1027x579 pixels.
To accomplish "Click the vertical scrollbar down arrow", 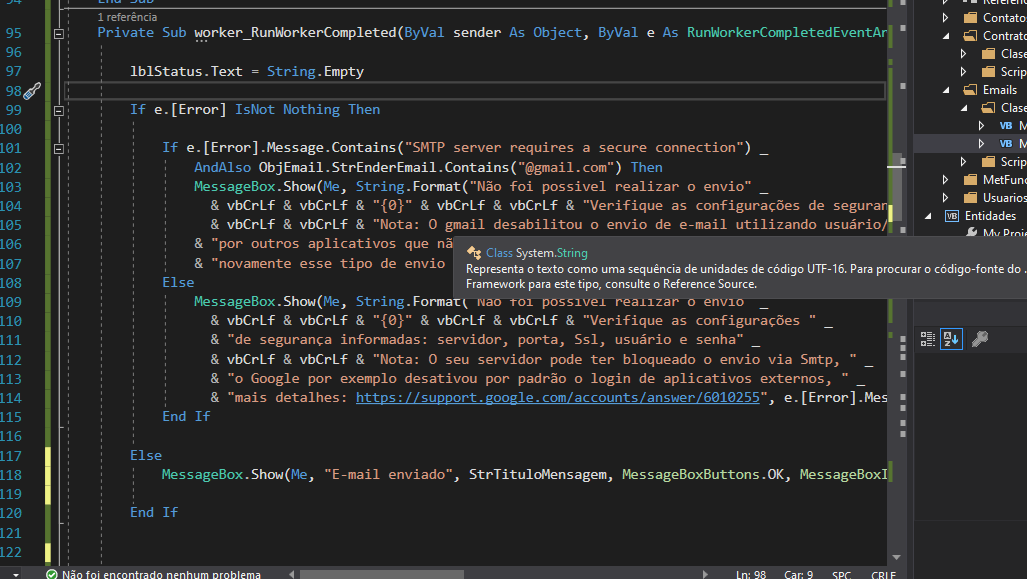I will (897, 557).
